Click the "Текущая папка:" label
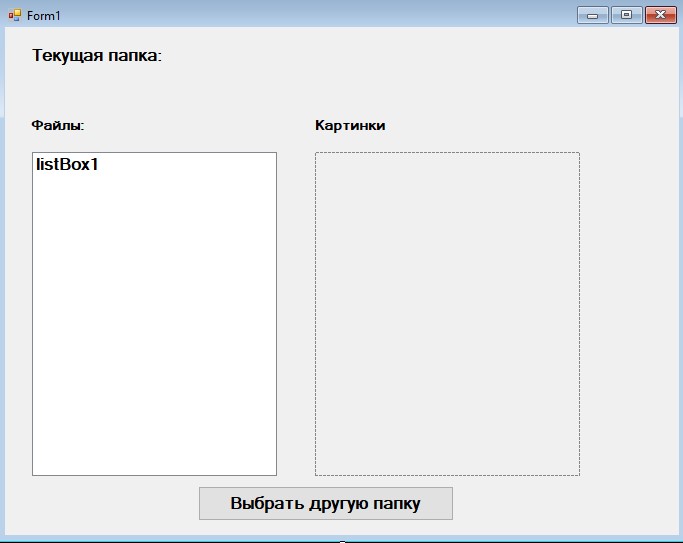This screenshot has width=683, height=543. click(97, 56)
